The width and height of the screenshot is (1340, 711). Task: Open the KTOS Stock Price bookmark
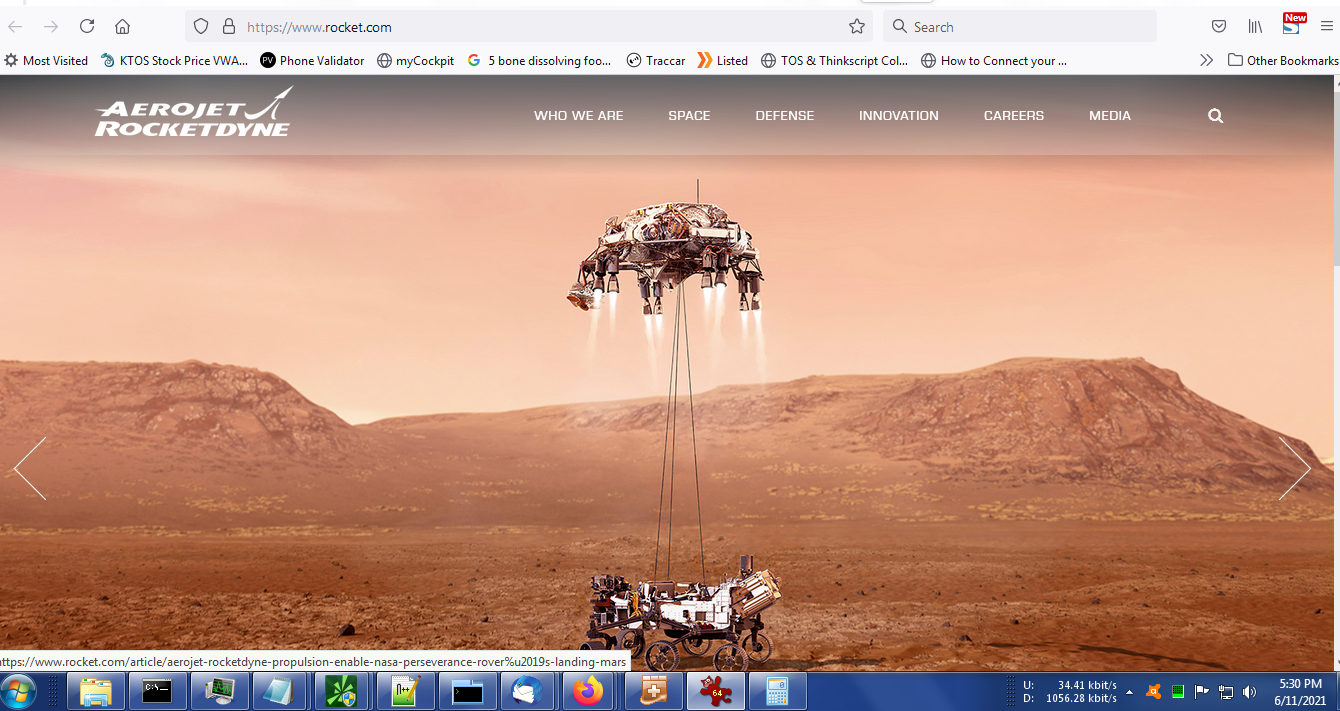click(x=174, y=61)
